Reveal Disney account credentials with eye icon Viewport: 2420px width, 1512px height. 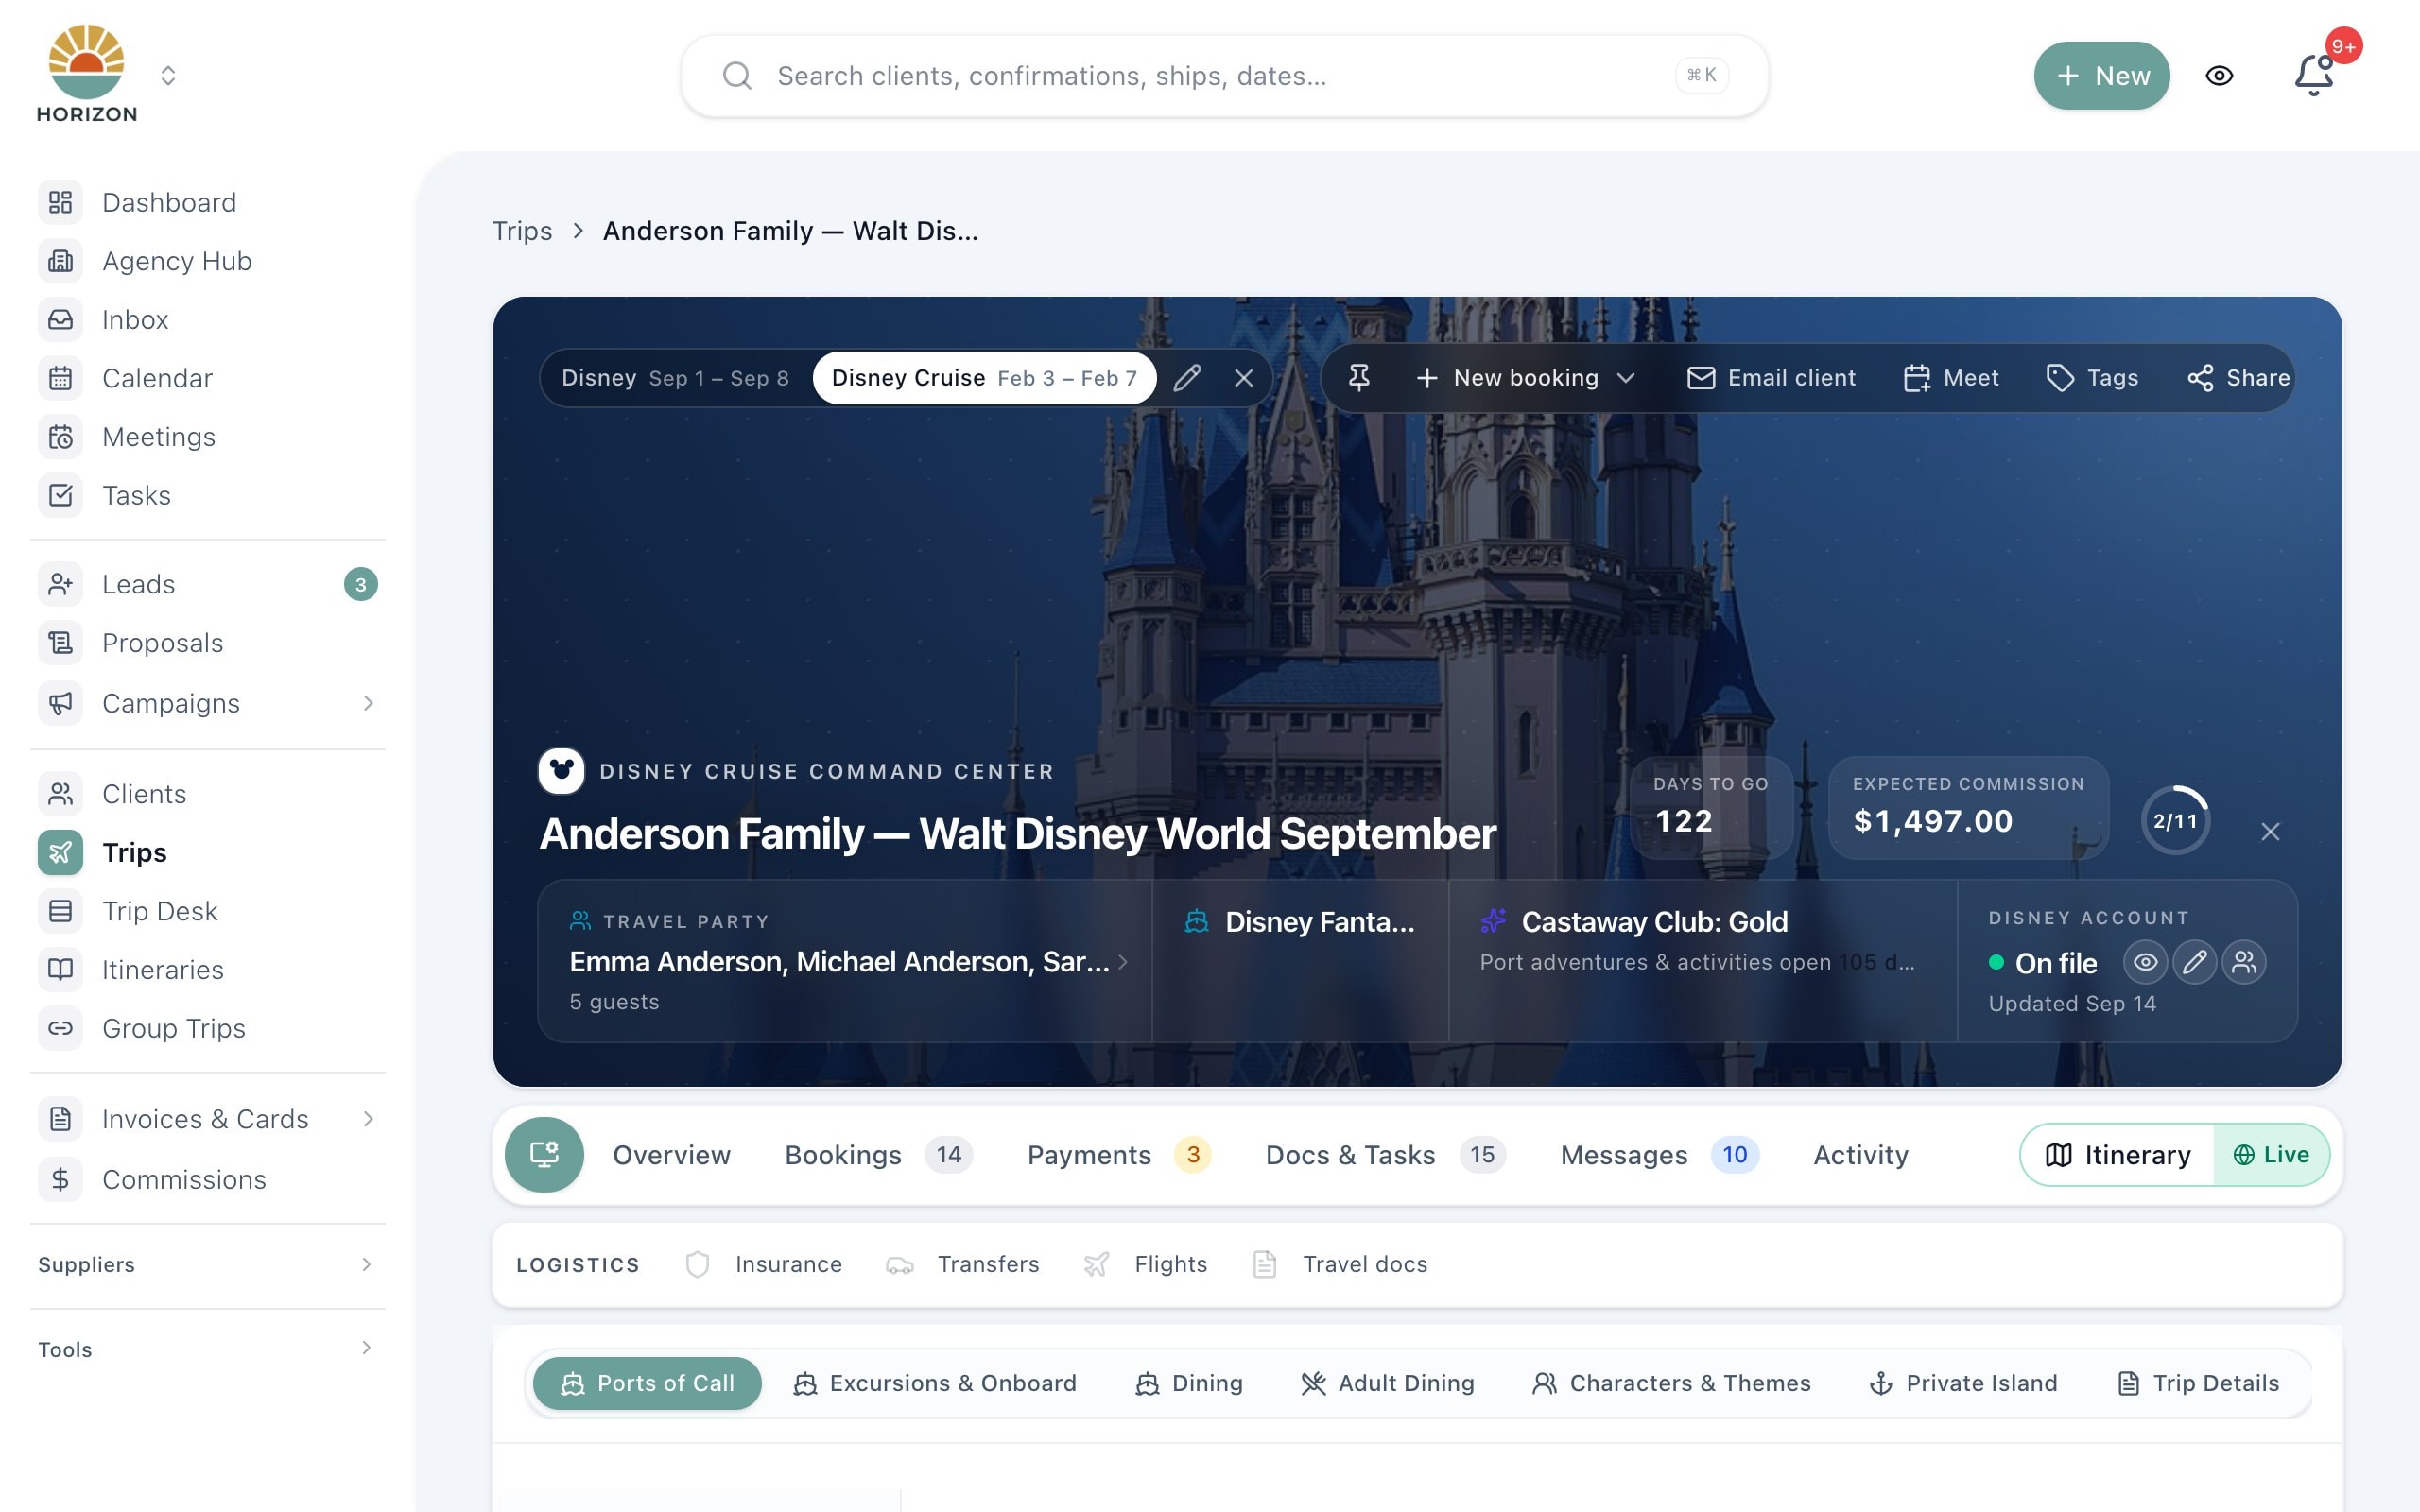[x=2145, y=962]
